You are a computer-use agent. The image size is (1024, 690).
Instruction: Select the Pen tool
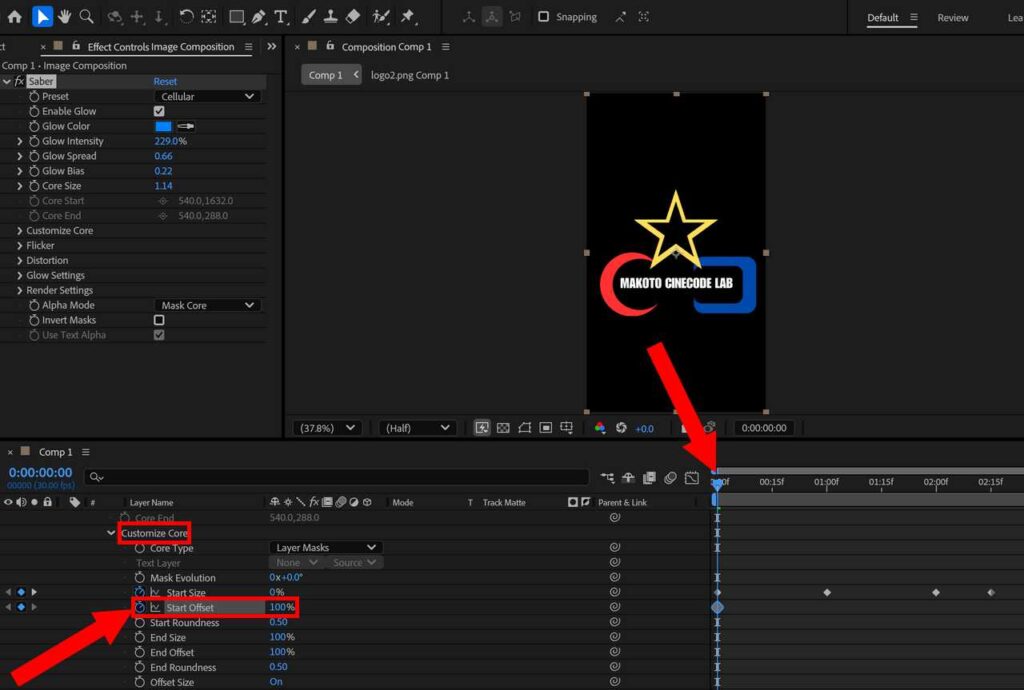point(259,17)
